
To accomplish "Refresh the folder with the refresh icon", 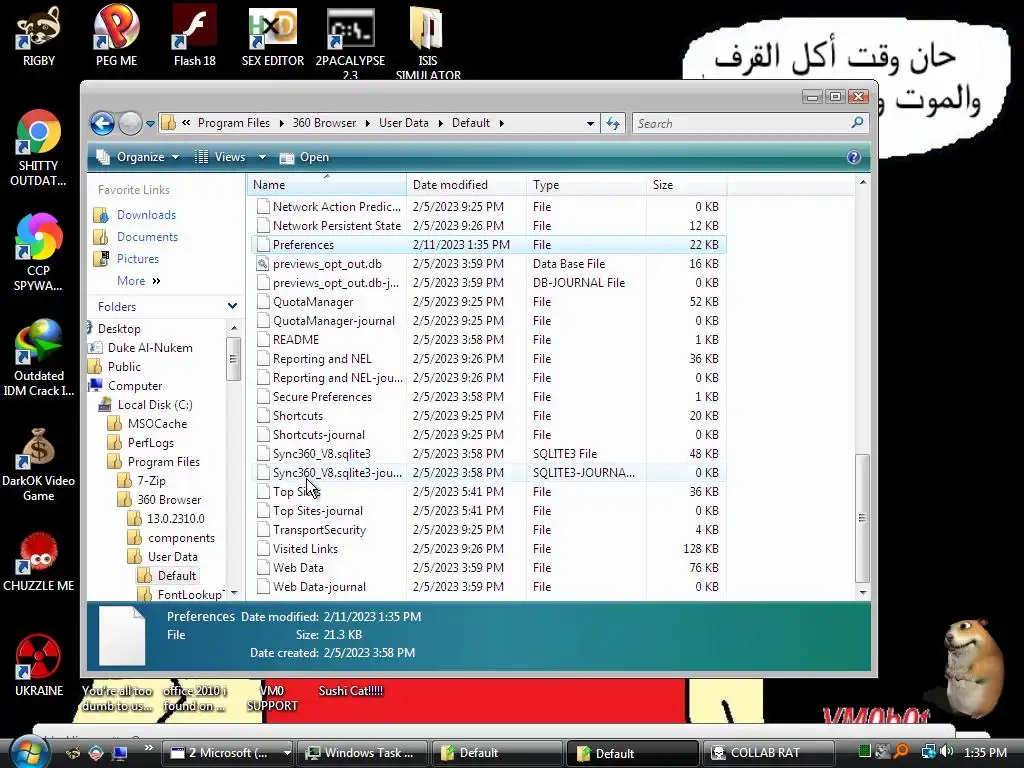I will click(613, 123).
